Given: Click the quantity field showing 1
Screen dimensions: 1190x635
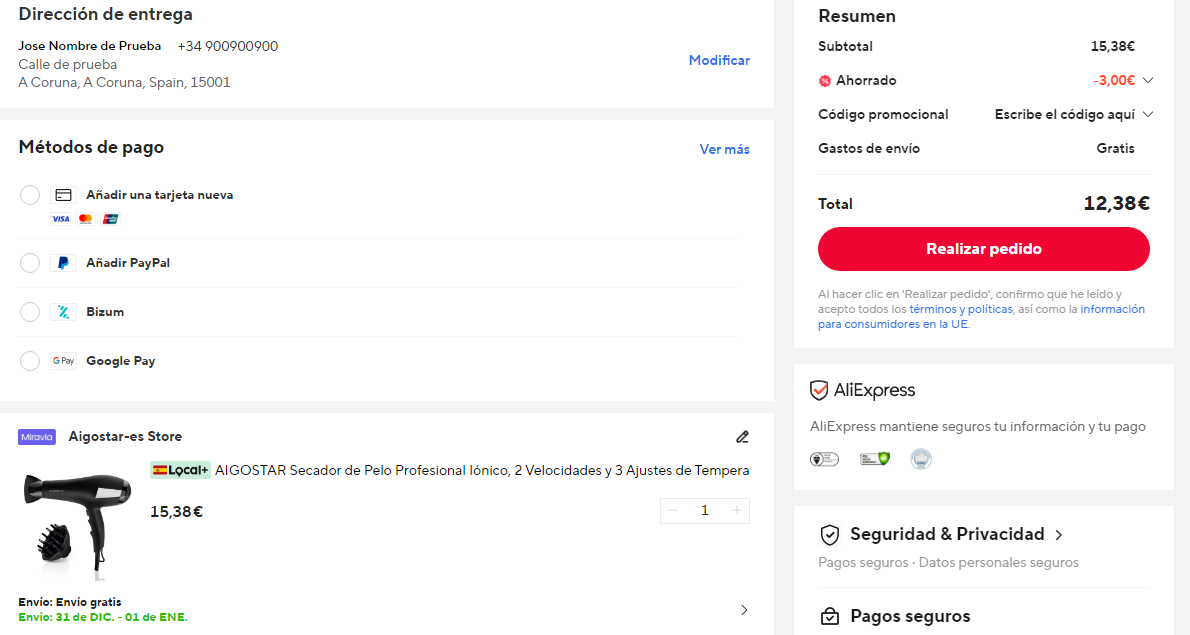Looking at the screenshot, I should click(x=704, y=511).
